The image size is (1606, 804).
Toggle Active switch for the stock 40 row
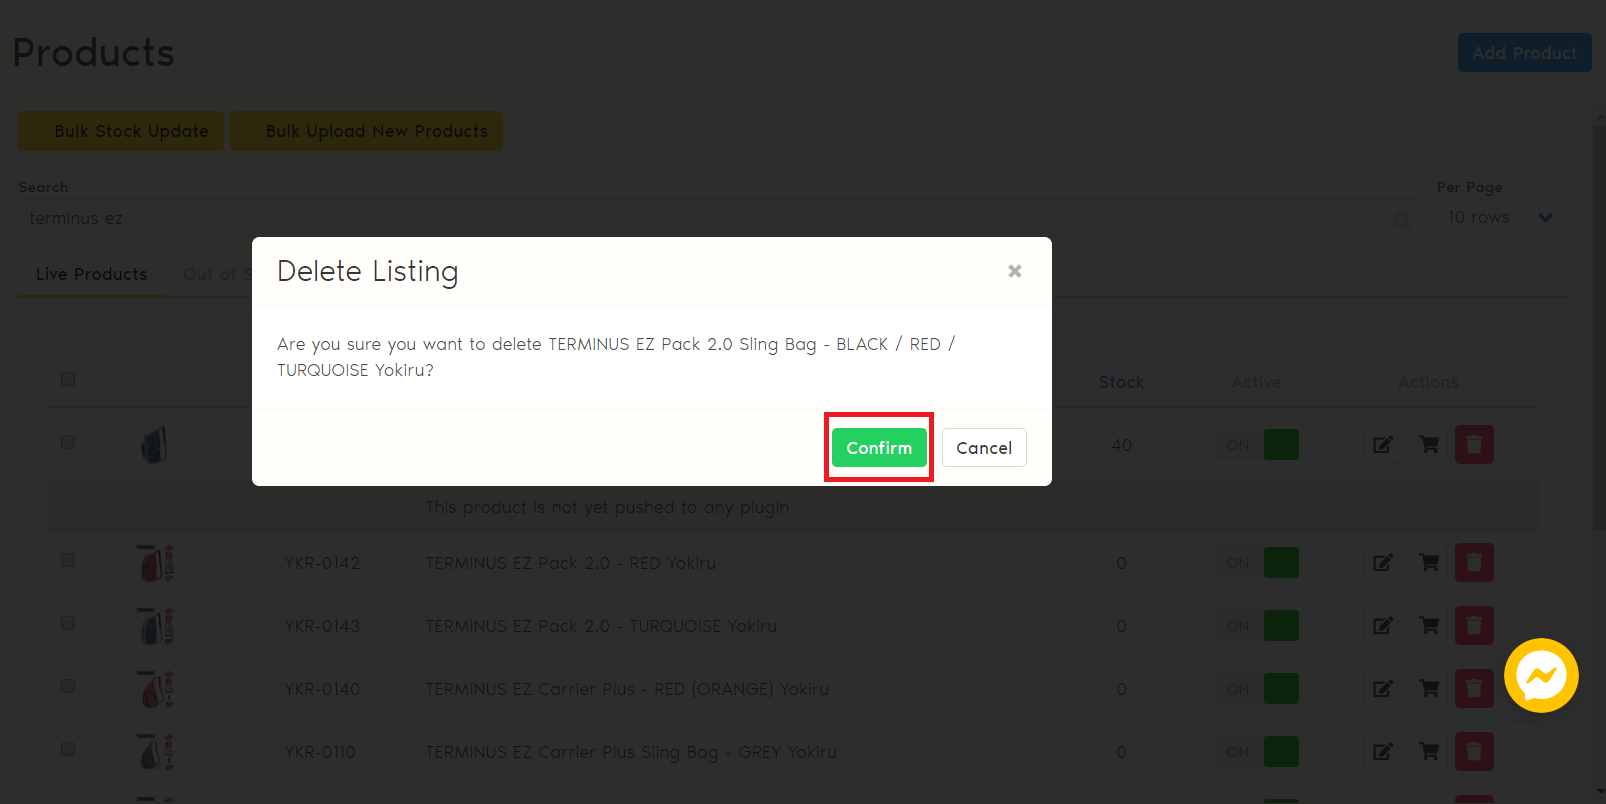pyautogui.click(x=1256, y=445)
